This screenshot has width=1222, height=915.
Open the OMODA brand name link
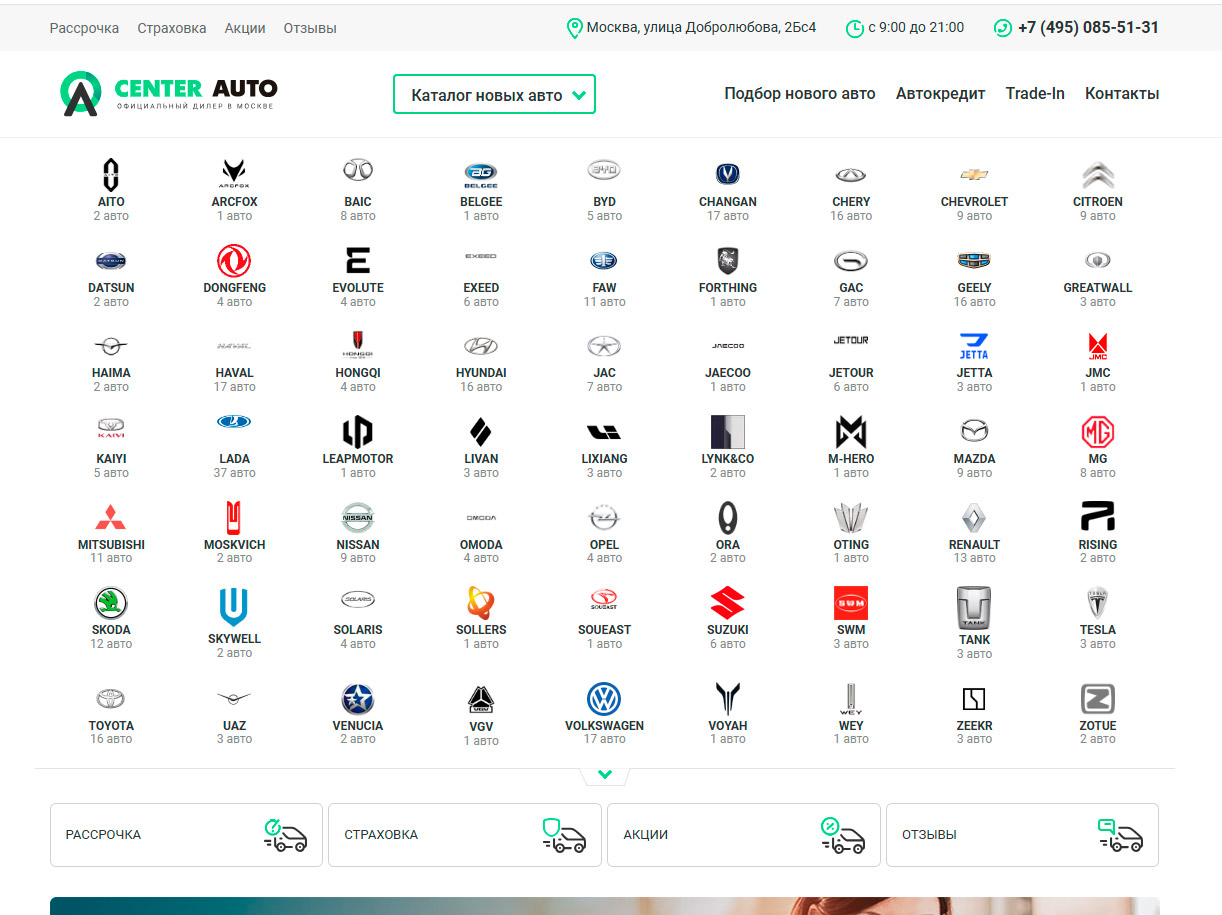point(481,545)
